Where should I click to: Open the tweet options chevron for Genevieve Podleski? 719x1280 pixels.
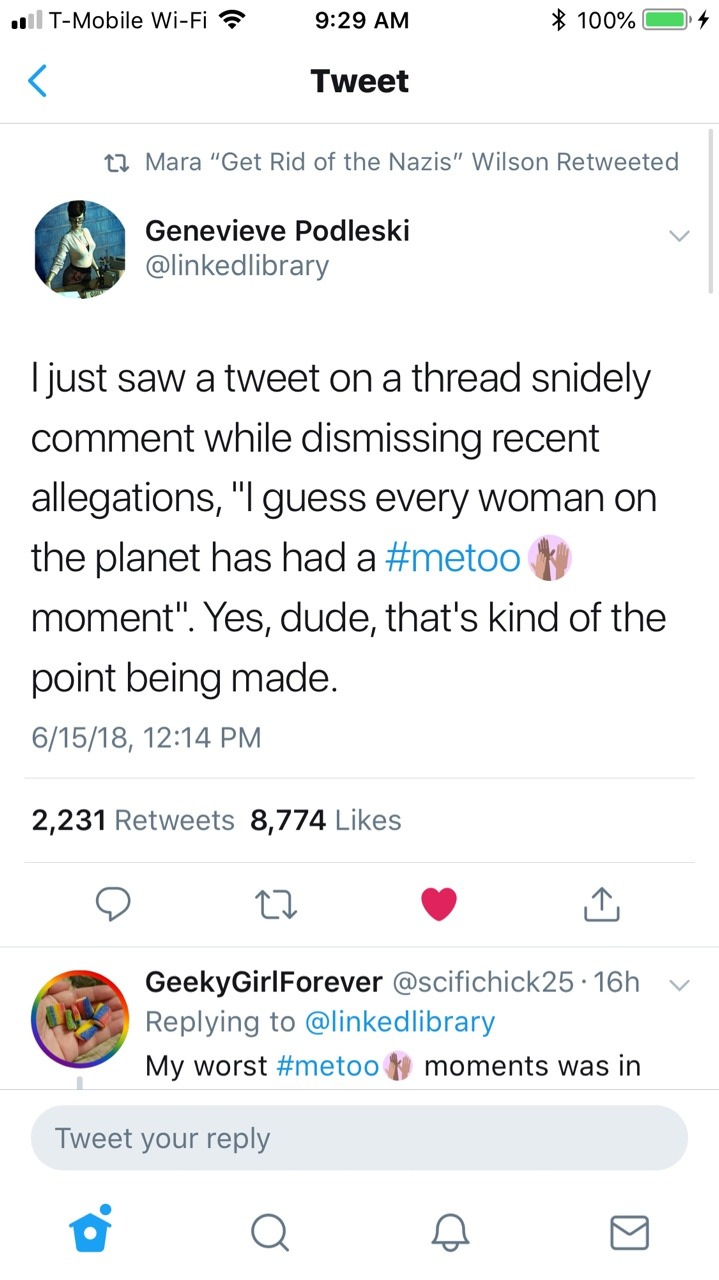[679, 236]
